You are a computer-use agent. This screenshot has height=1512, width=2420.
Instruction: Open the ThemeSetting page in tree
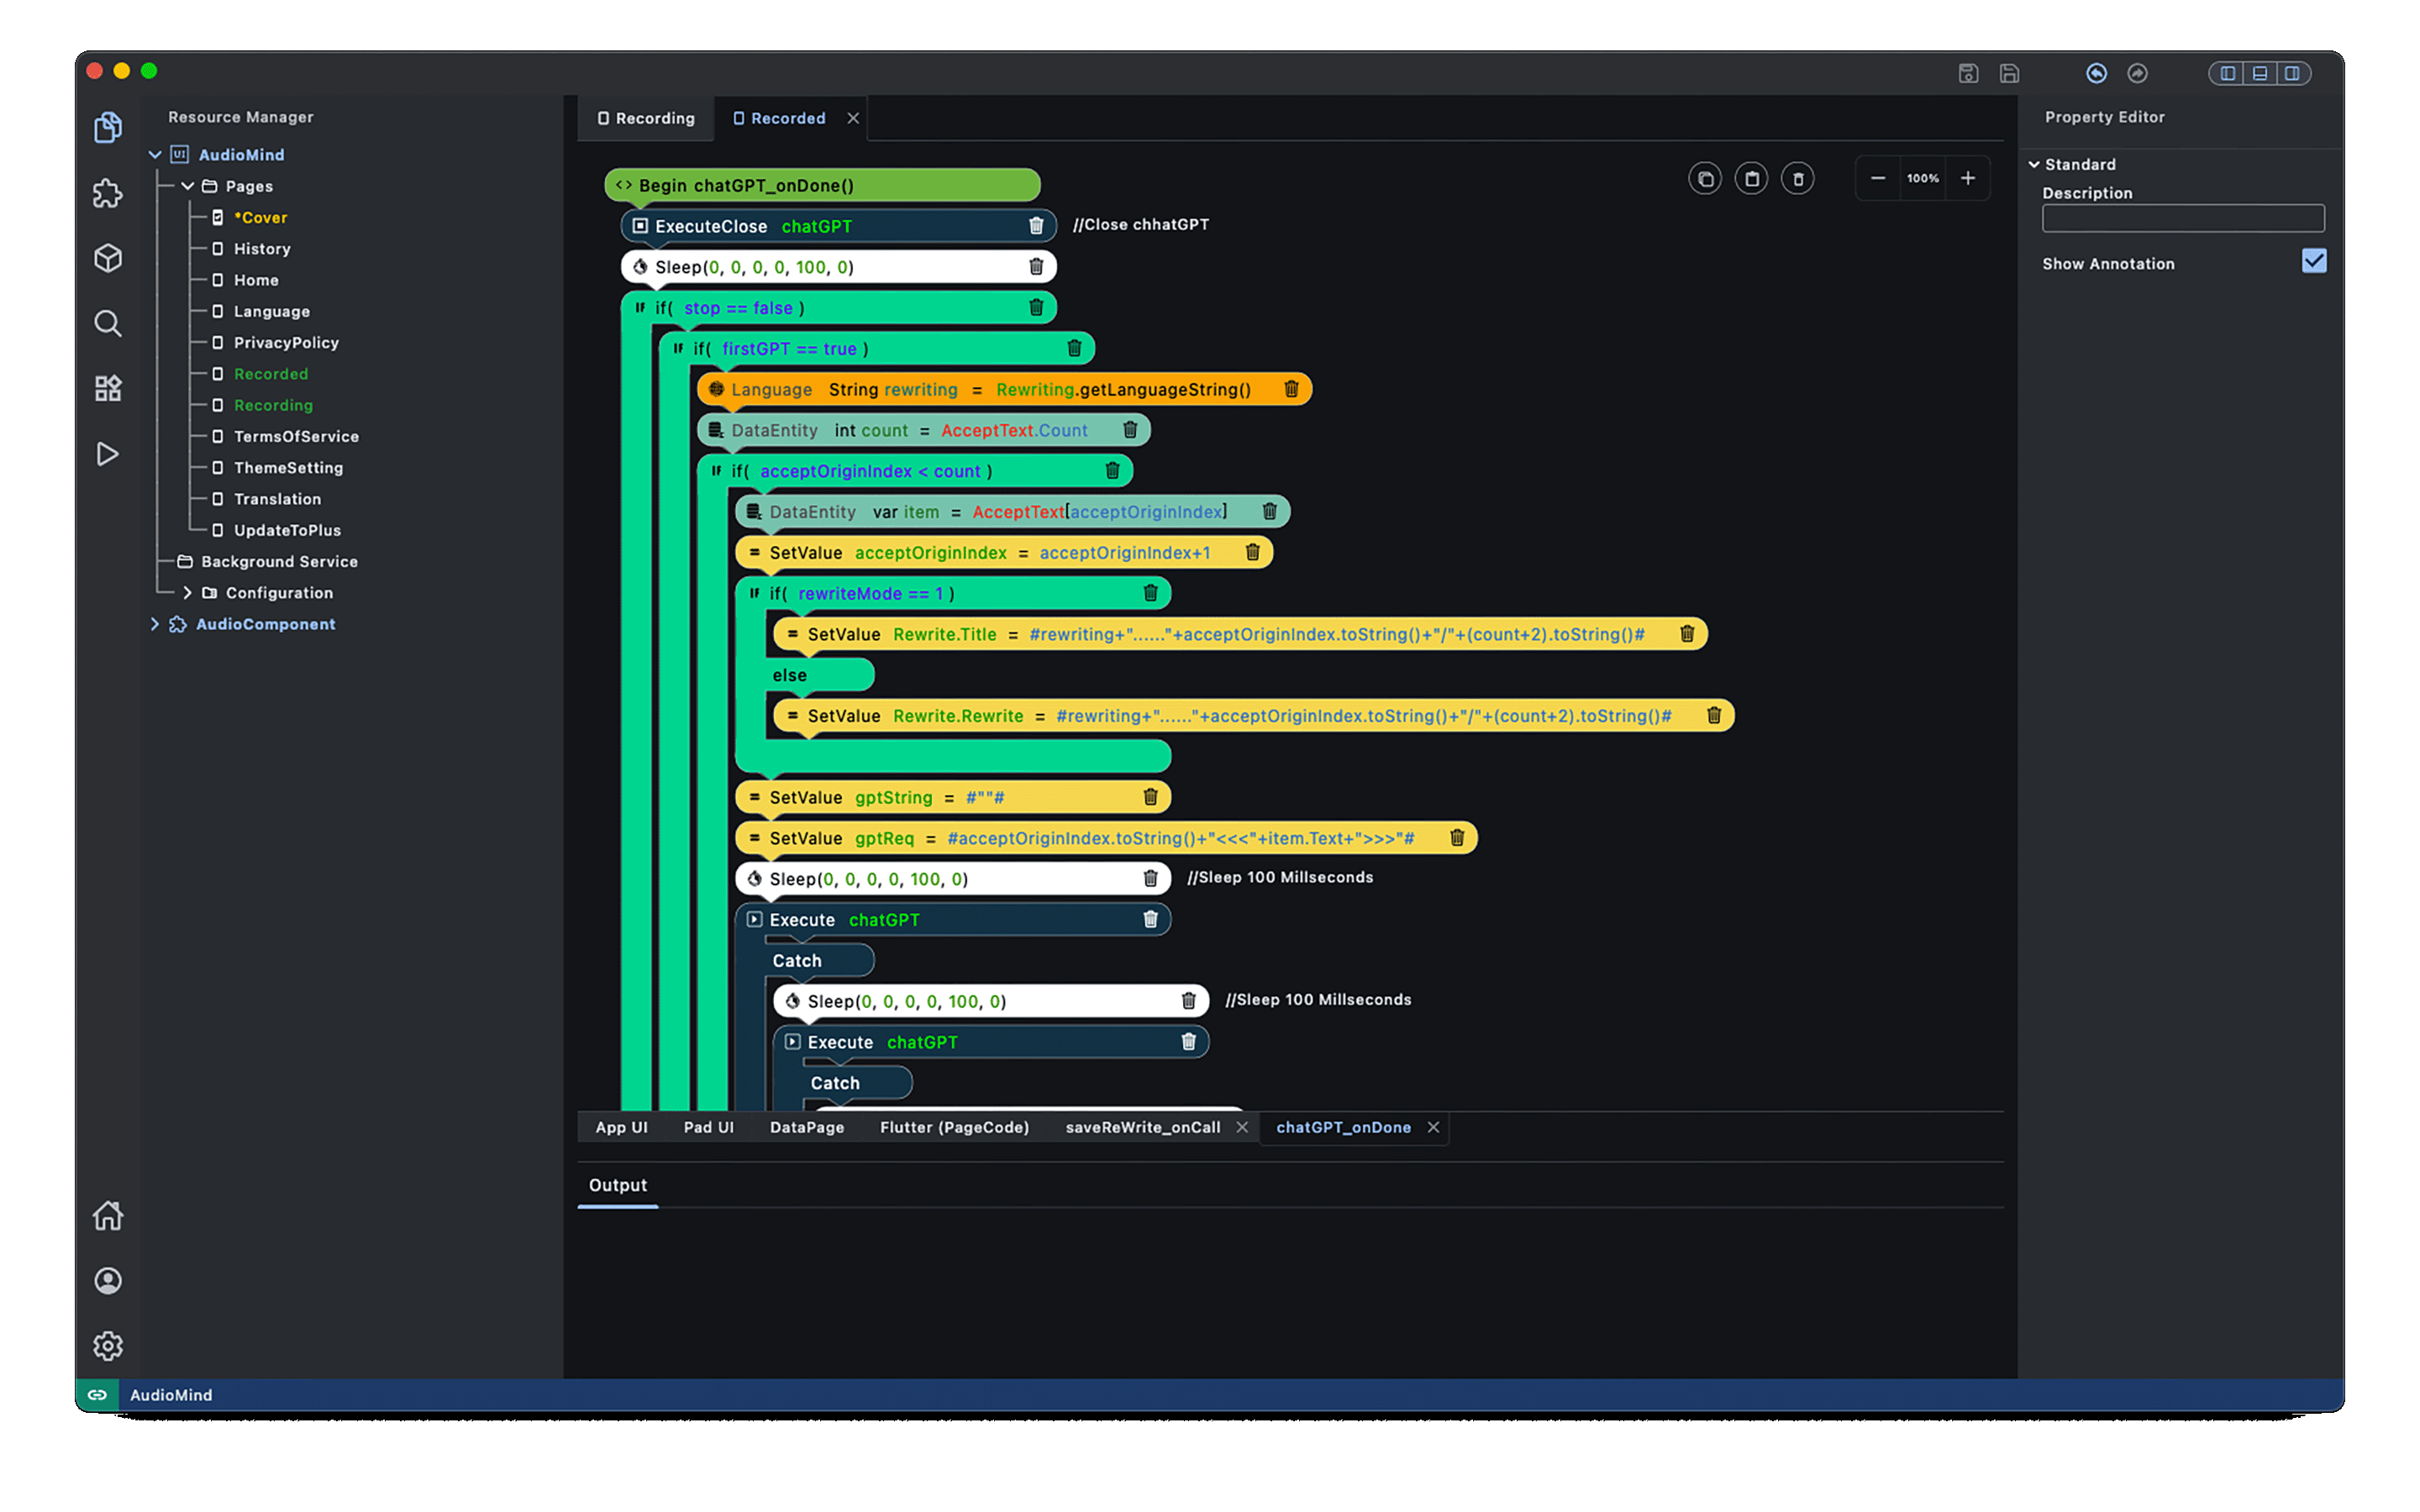(x=288, y=467)
